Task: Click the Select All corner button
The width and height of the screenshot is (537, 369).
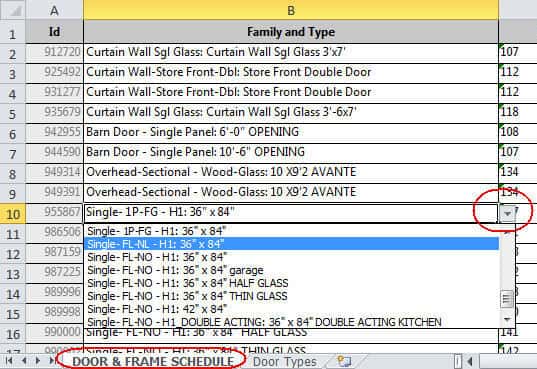Action: coord(13,10)
